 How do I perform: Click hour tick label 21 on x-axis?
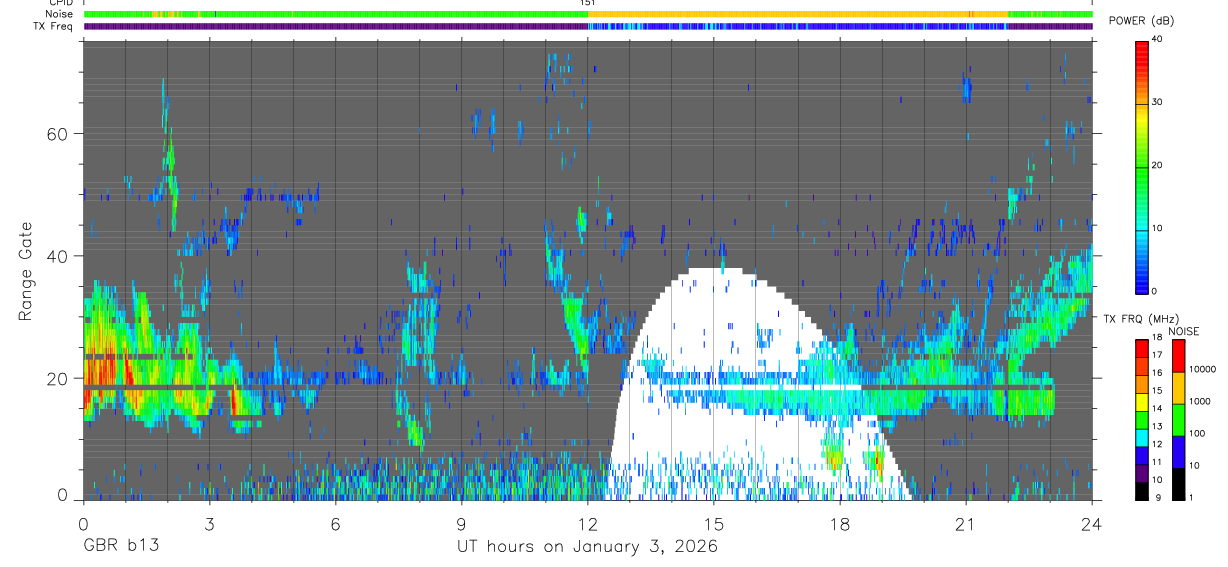[965, 523]
